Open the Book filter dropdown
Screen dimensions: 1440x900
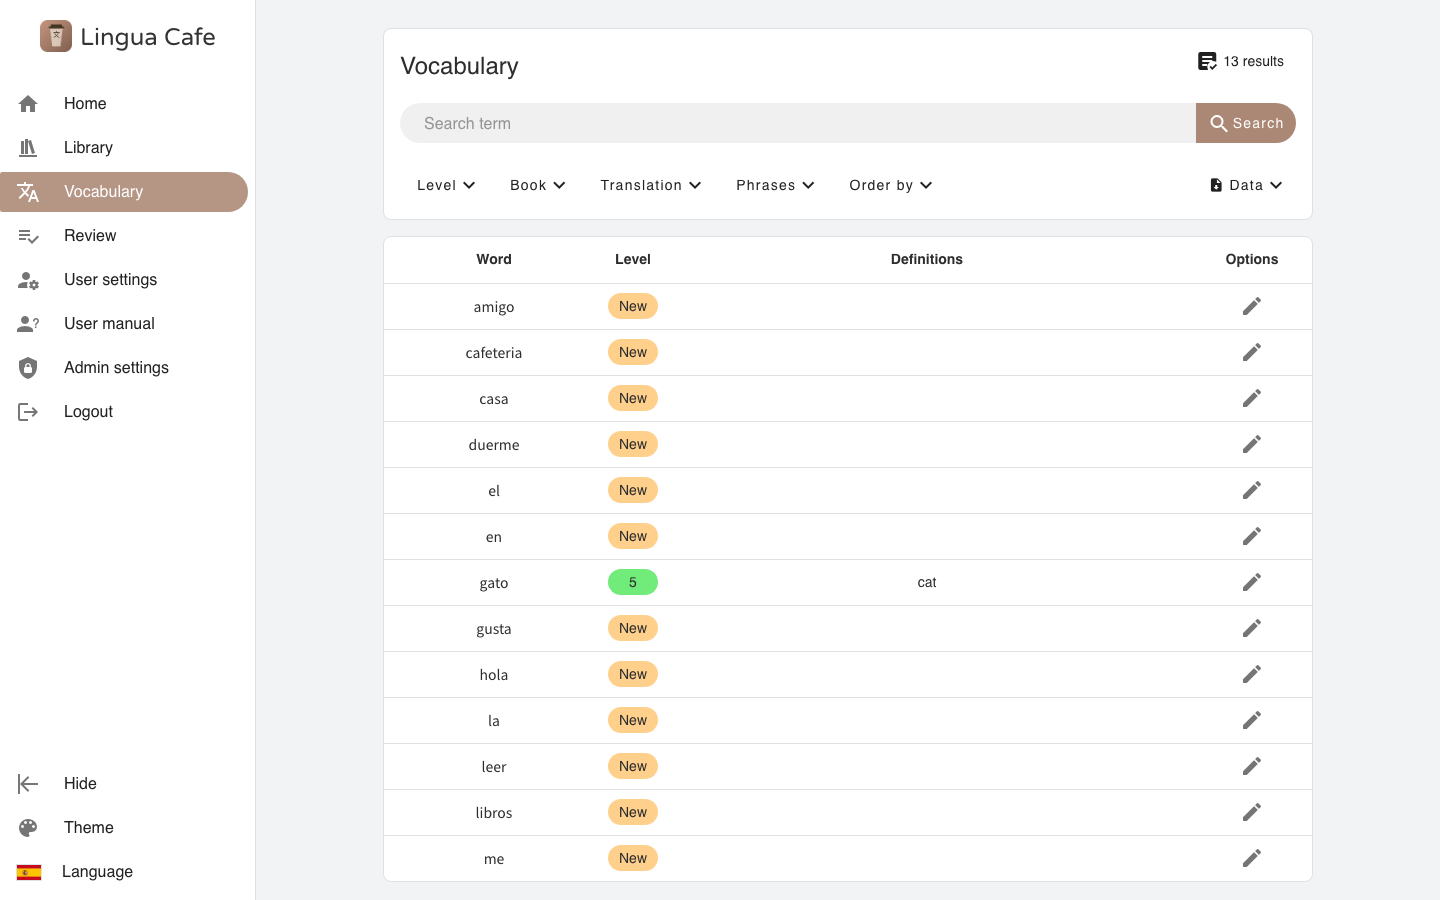(538, 185)
